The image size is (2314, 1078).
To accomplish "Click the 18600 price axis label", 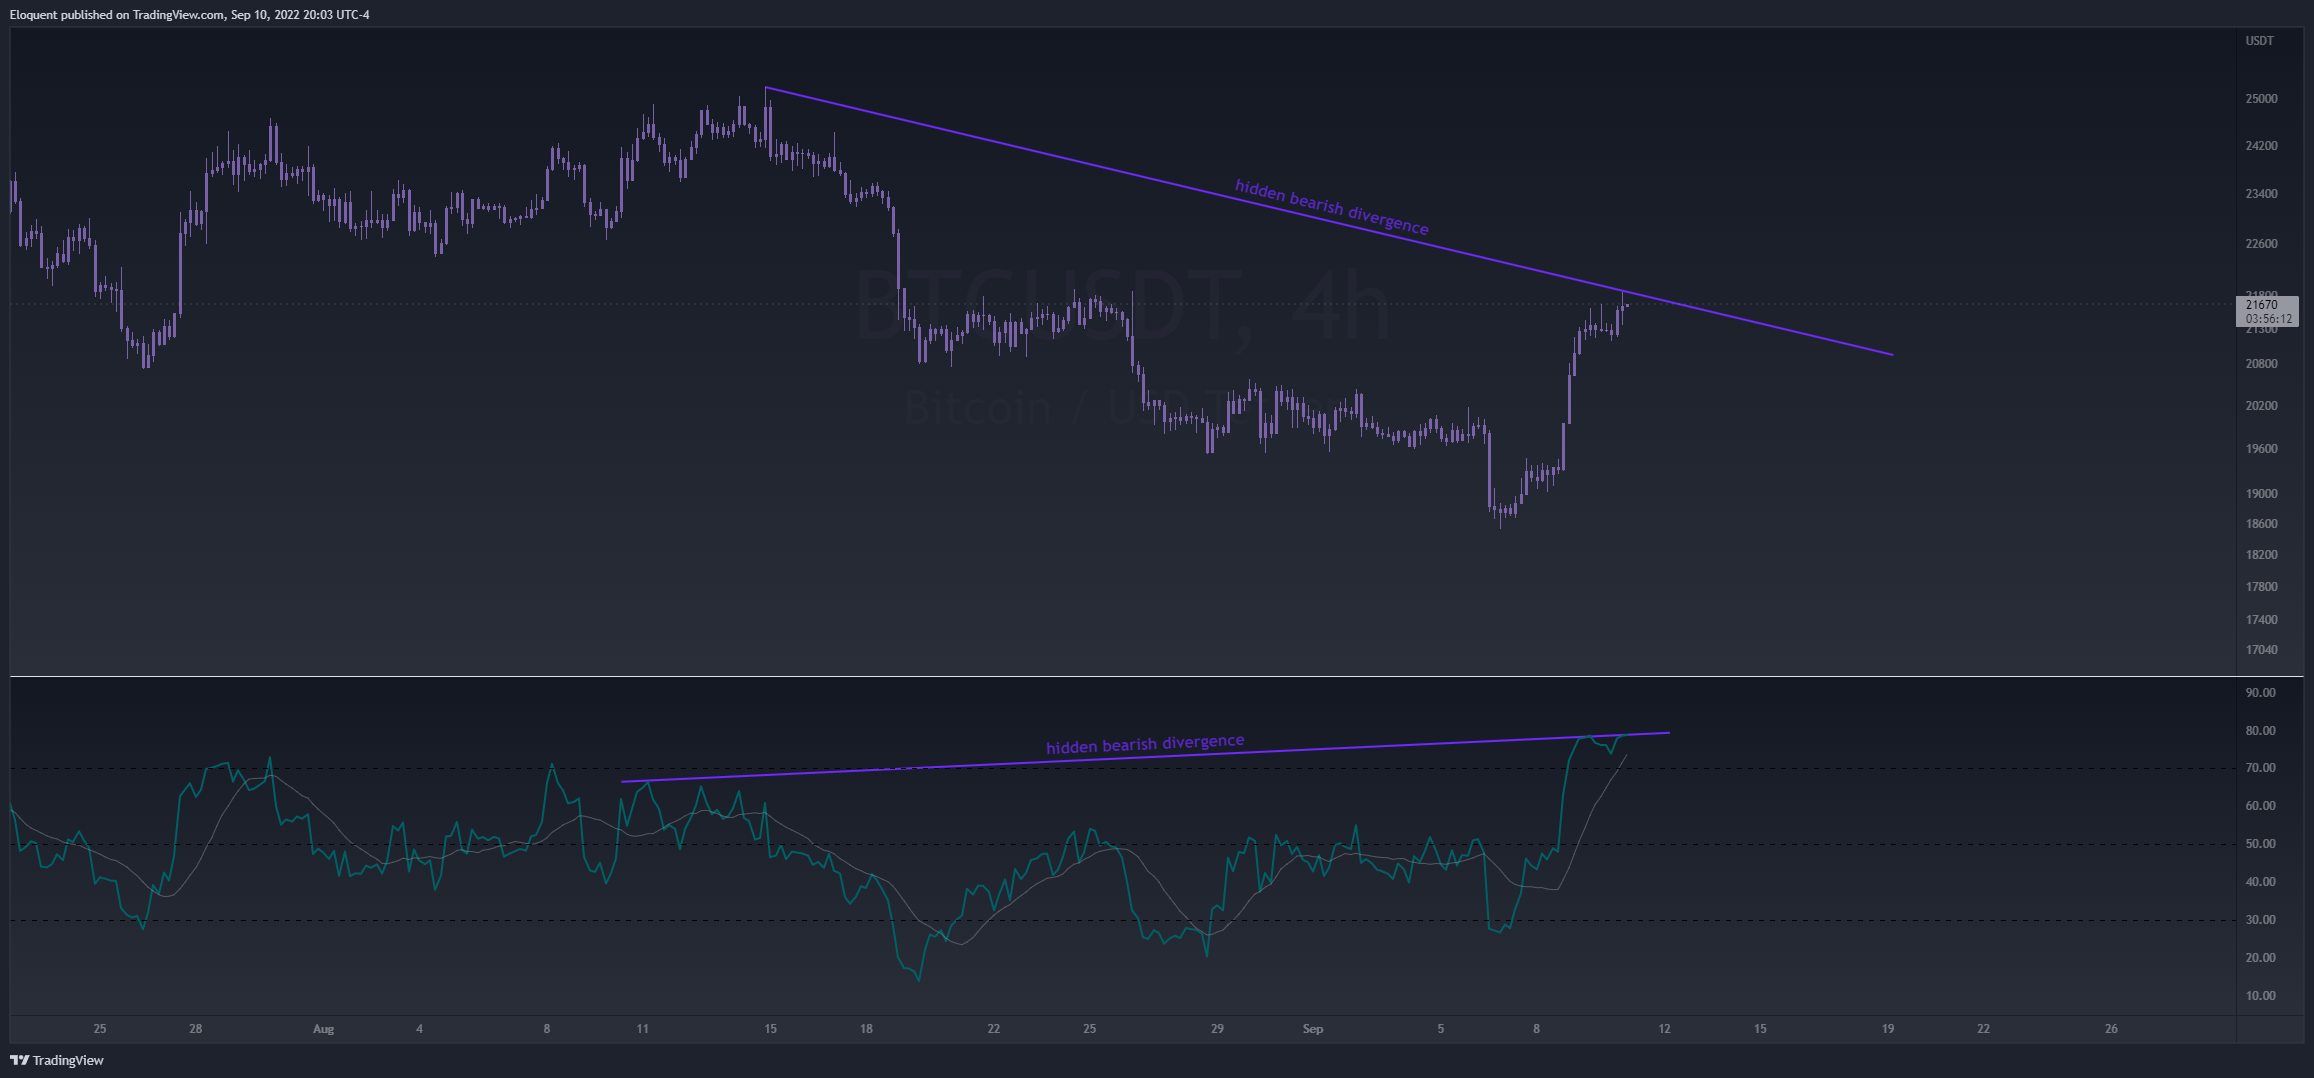I will pos(2261,524).
